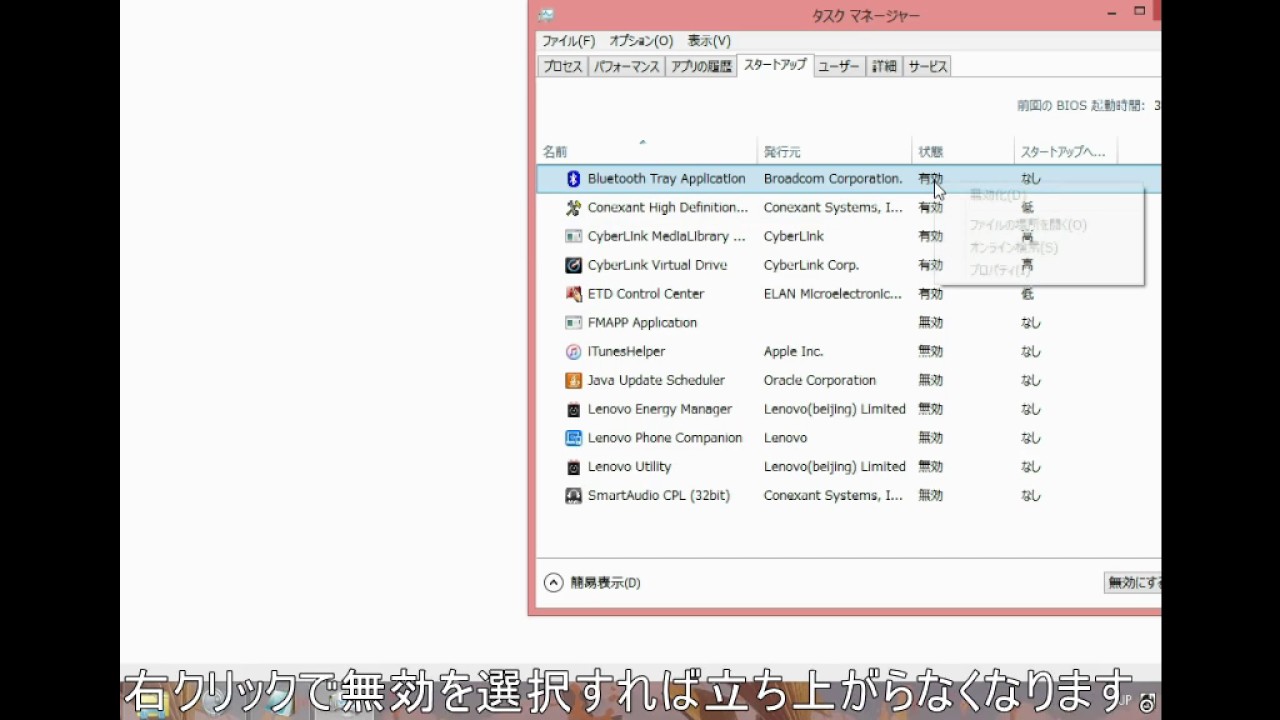
Task: Click 無効 status of Java Update Scheduler
Action: point(931,381)
